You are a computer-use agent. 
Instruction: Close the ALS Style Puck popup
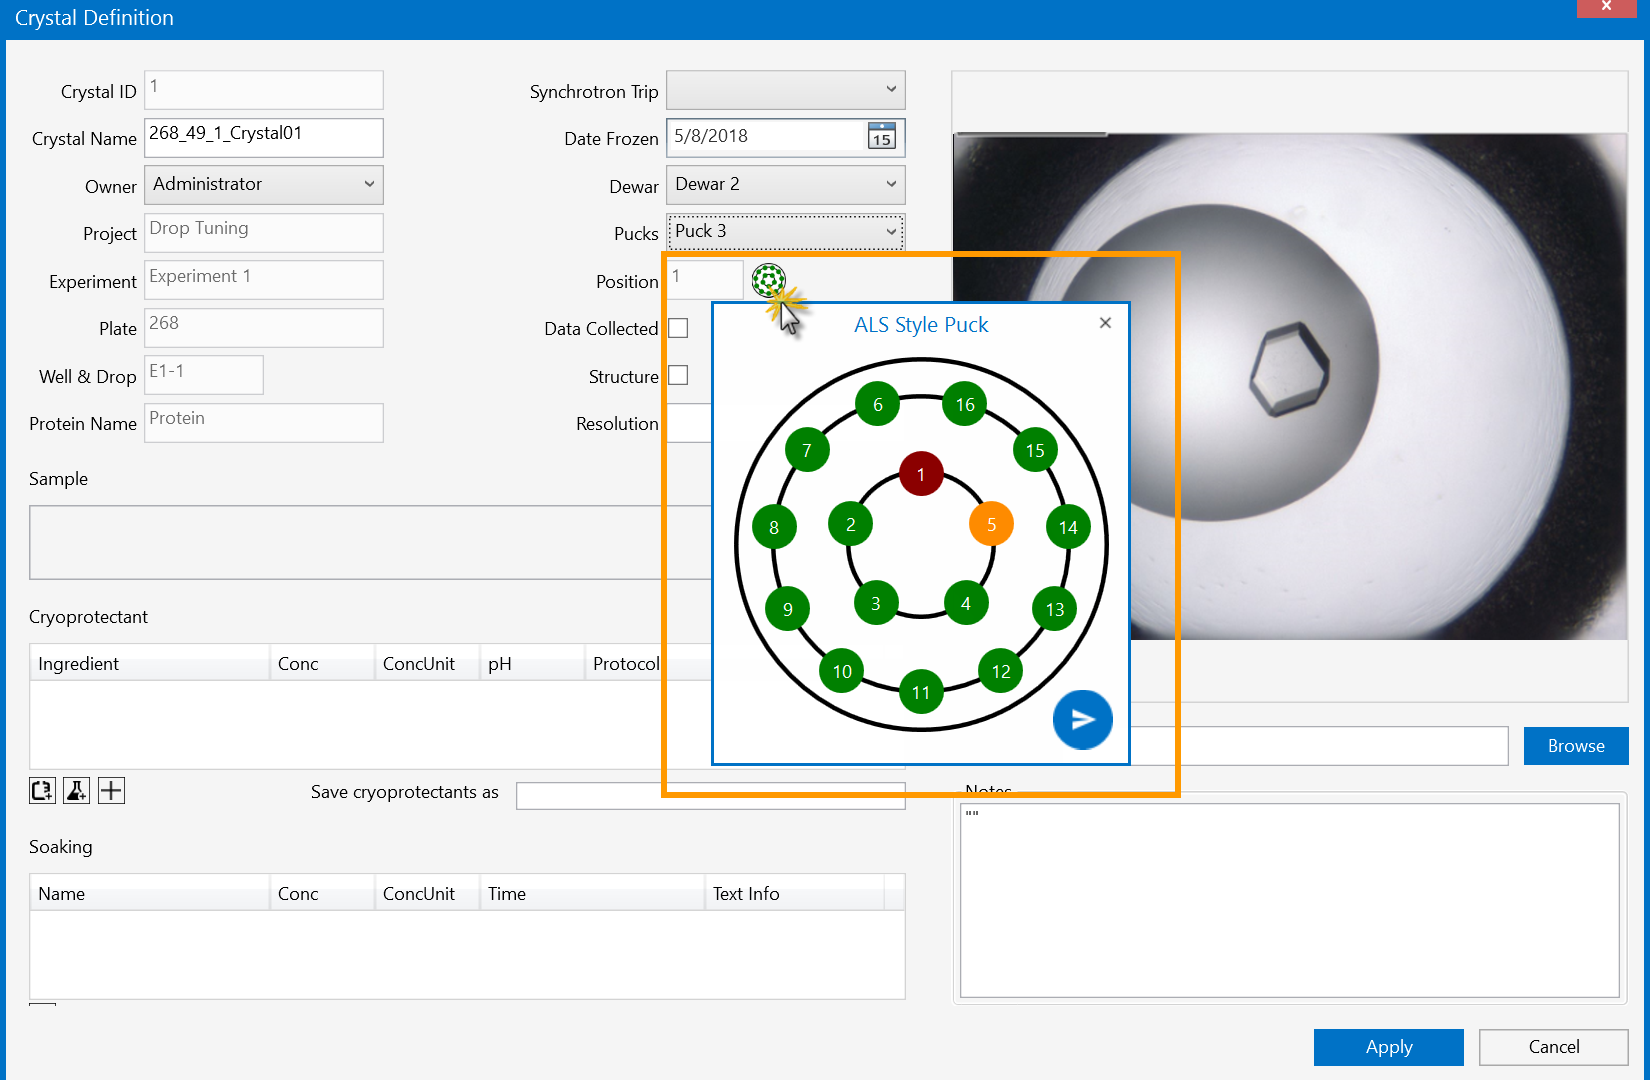1105,323
